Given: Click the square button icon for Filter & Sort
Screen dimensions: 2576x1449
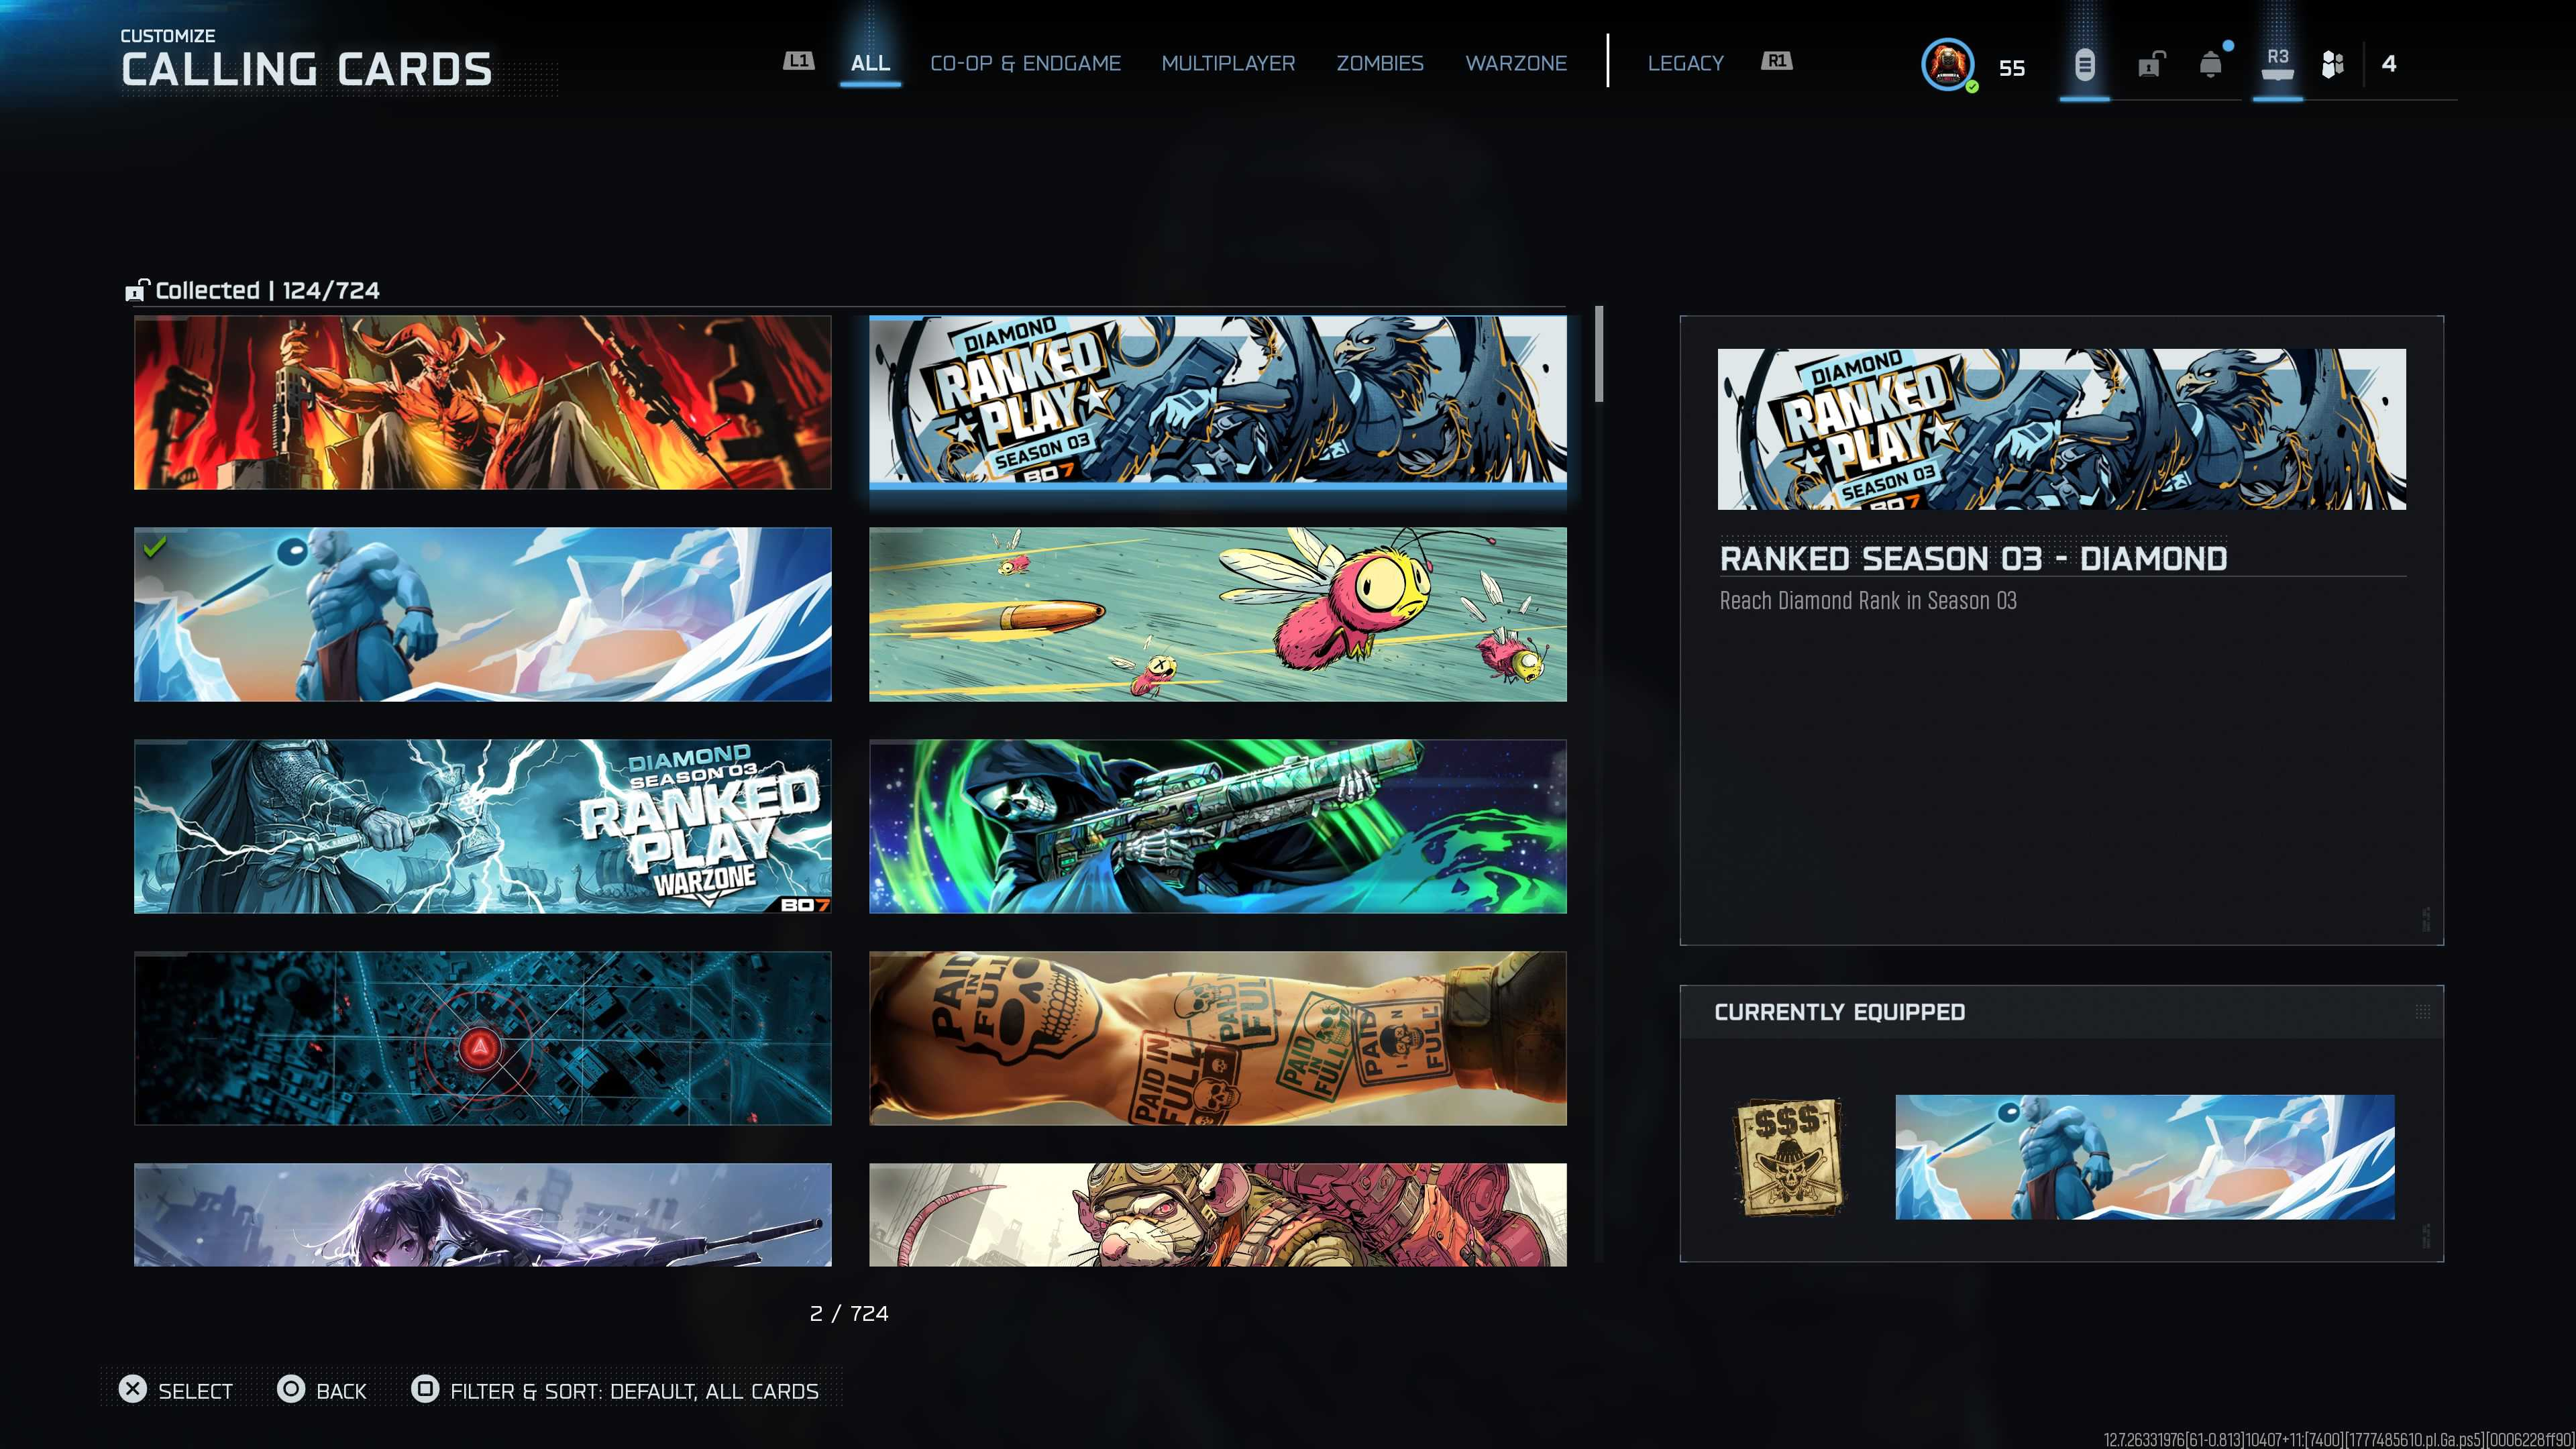Looking at the screenshot, I should tap(425, 1389).
